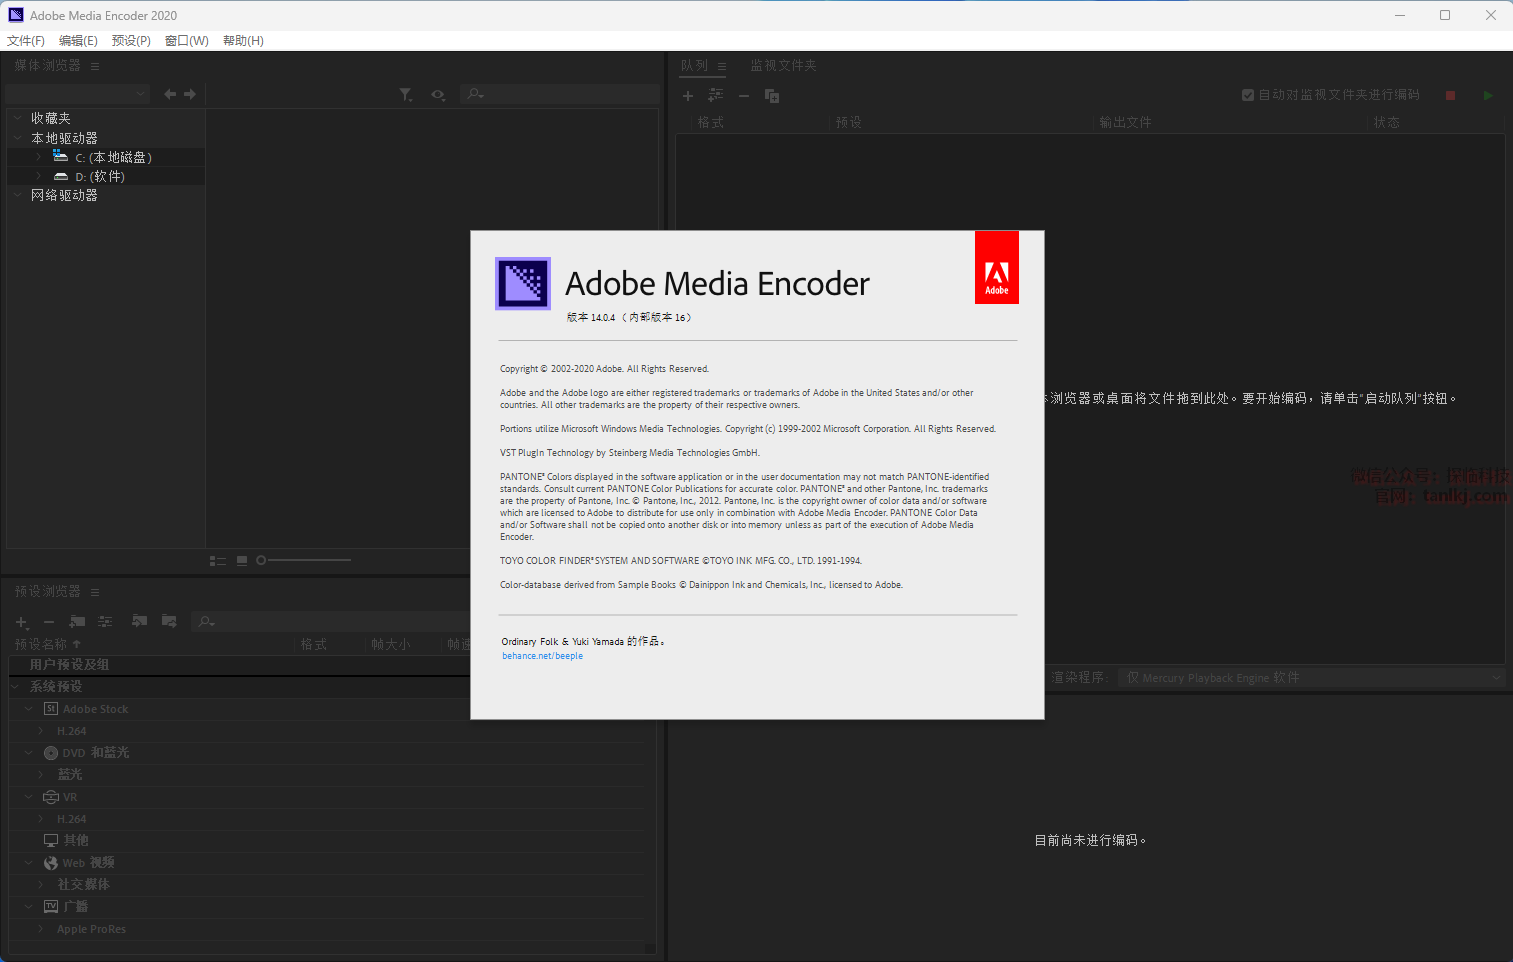This screenshot has width=1513, height=962.
Task: Collapse the 系统预设 preset group
Action: pyautogui.click(x=16, y=687)
